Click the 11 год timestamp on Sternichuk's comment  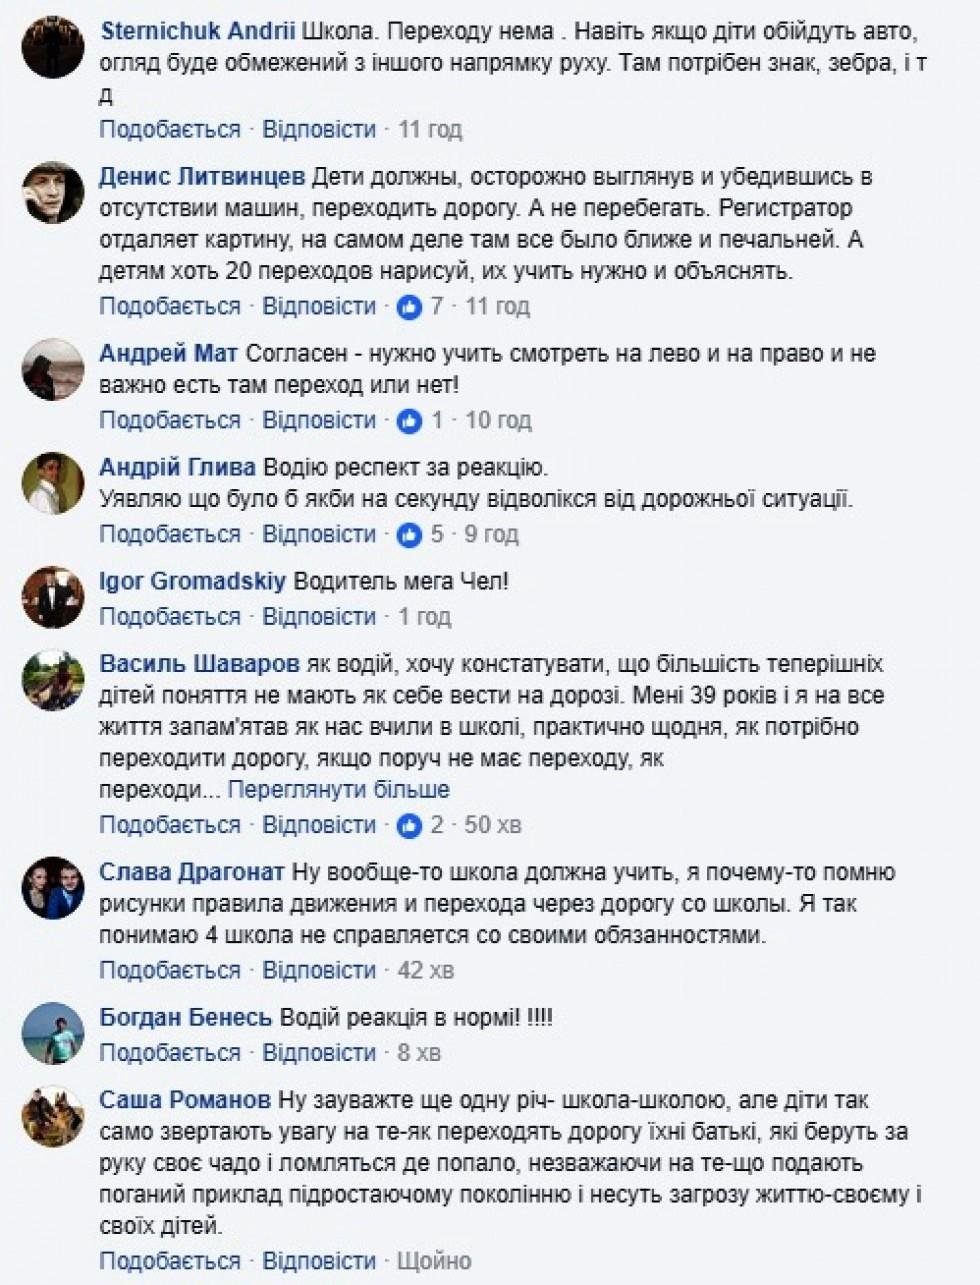430,129
